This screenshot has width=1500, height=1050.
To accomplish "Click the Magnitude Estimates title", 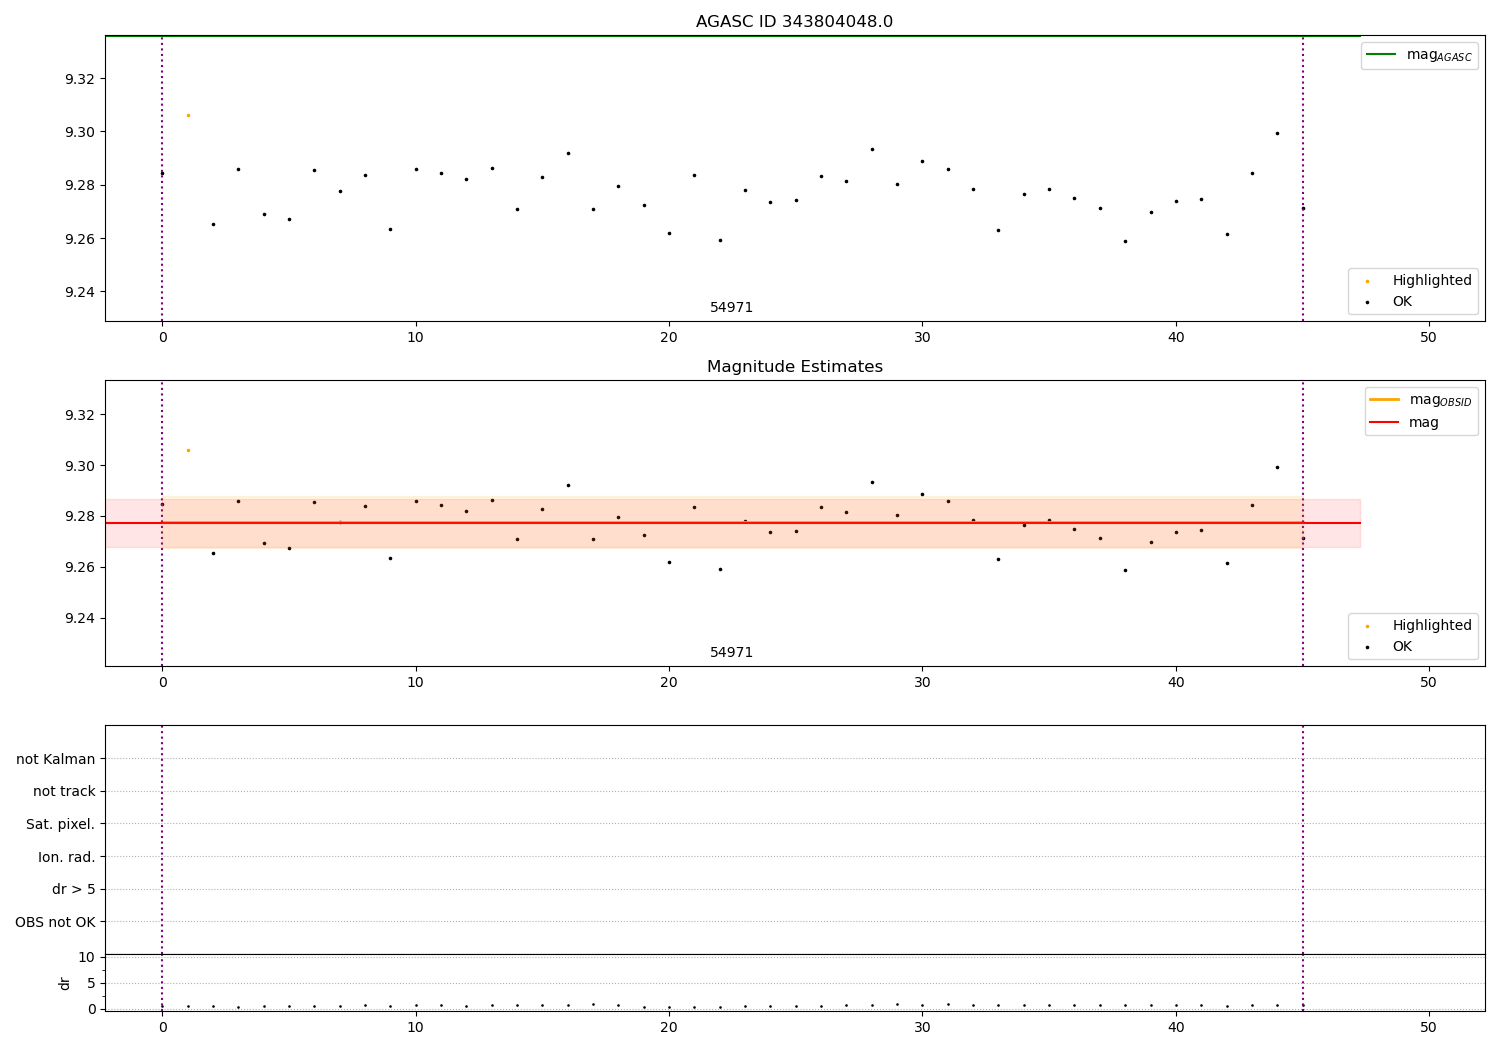I will click(794, 367).
